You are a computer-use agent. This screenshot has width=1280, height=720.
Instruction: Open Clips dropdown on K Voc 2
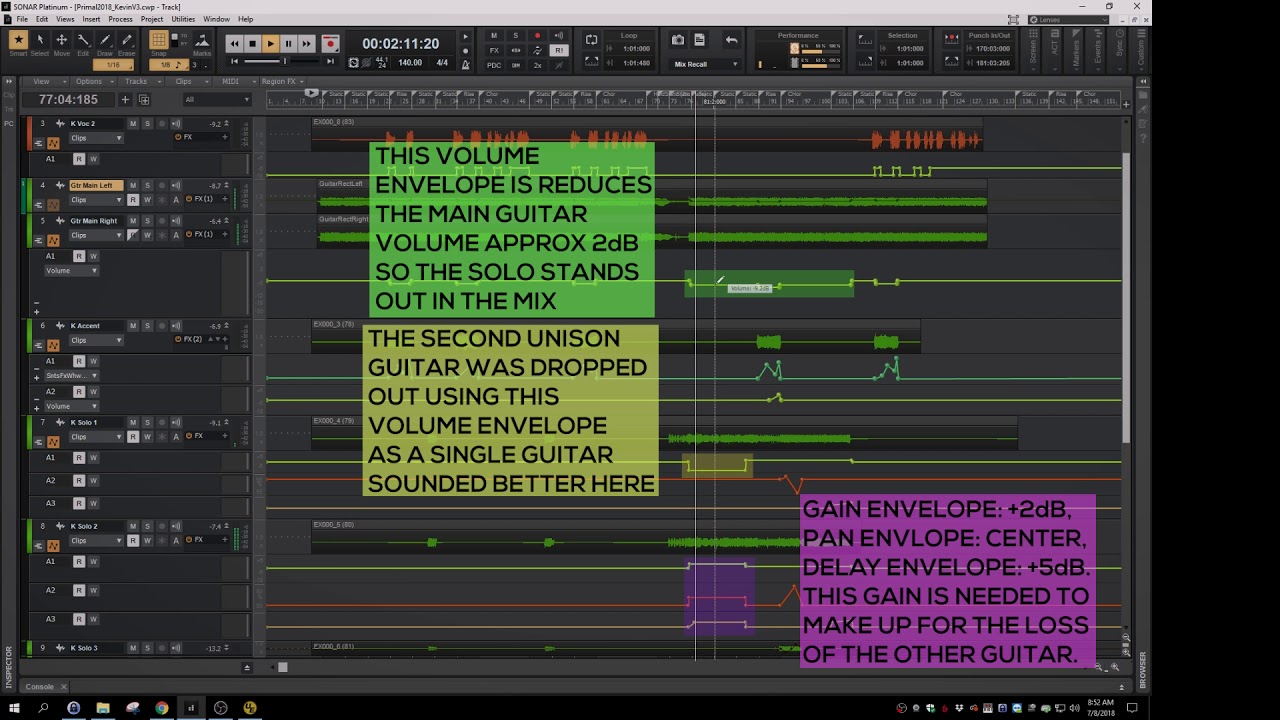tap(96, 138)
